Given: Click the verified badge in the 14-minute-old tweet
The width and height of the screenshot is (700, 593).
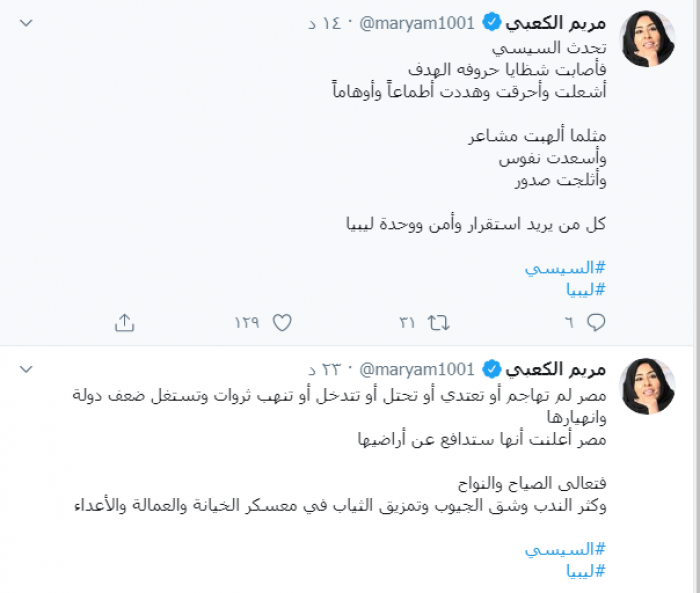Looking at the screenshot, I should click(492, 22).
